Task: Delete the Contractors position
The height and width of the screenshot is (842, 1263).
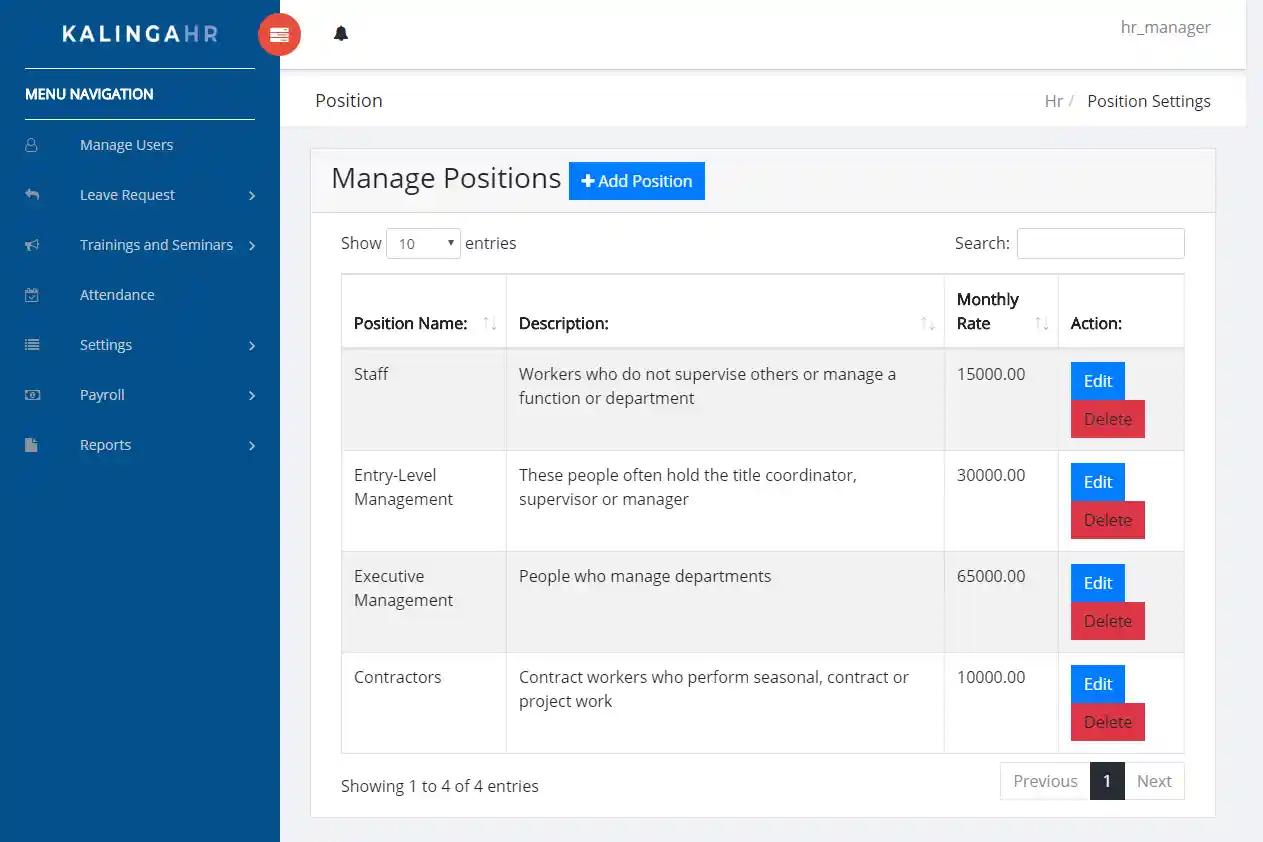Action: [1108, 722]
